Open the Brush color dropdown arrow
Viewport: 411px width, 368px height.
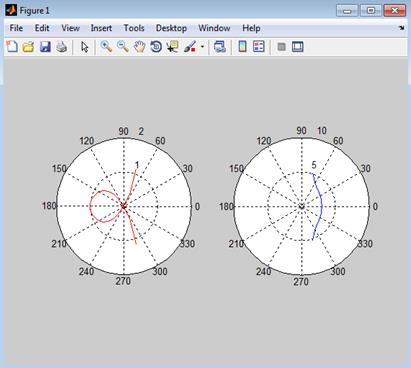pyautogui.click(x=202, y=47)
